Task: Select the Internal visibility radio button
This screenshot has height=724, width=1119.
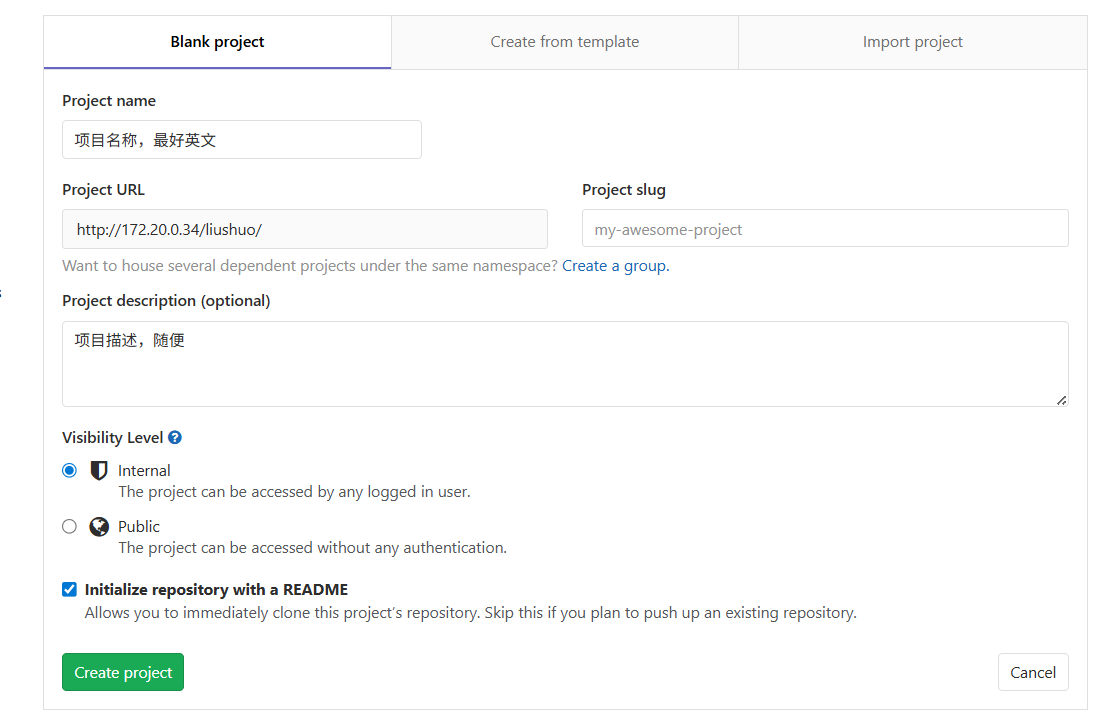Action: (69, 470)
